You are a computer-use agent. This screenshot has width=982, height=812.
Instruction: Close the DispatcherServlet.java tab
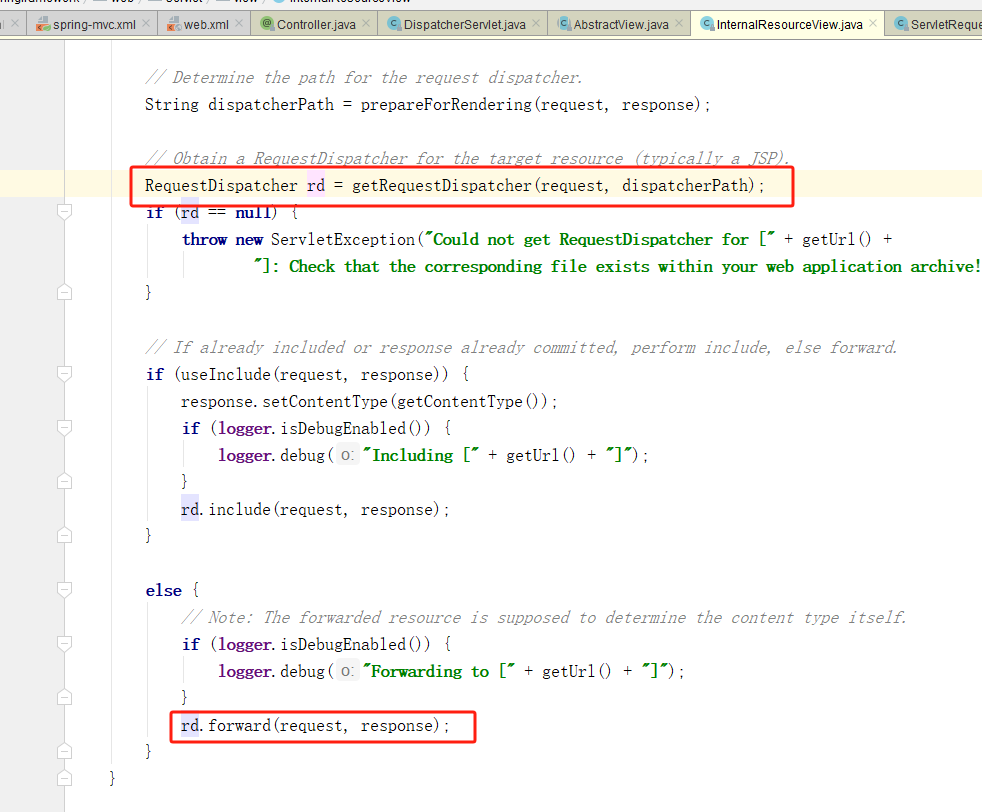[x=536, y=23]
